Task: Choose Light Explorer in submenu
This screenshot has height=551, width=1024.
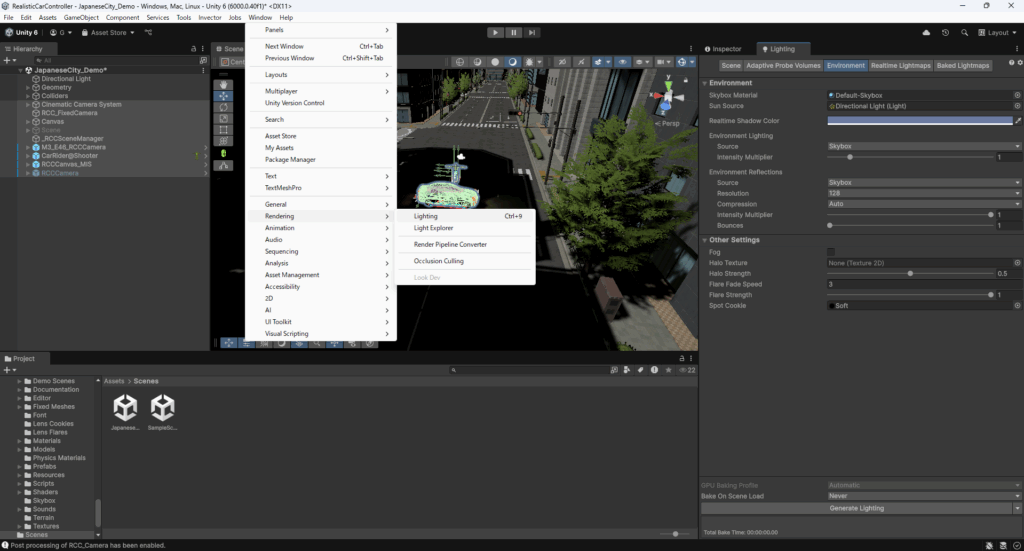Action: (466, 228)
